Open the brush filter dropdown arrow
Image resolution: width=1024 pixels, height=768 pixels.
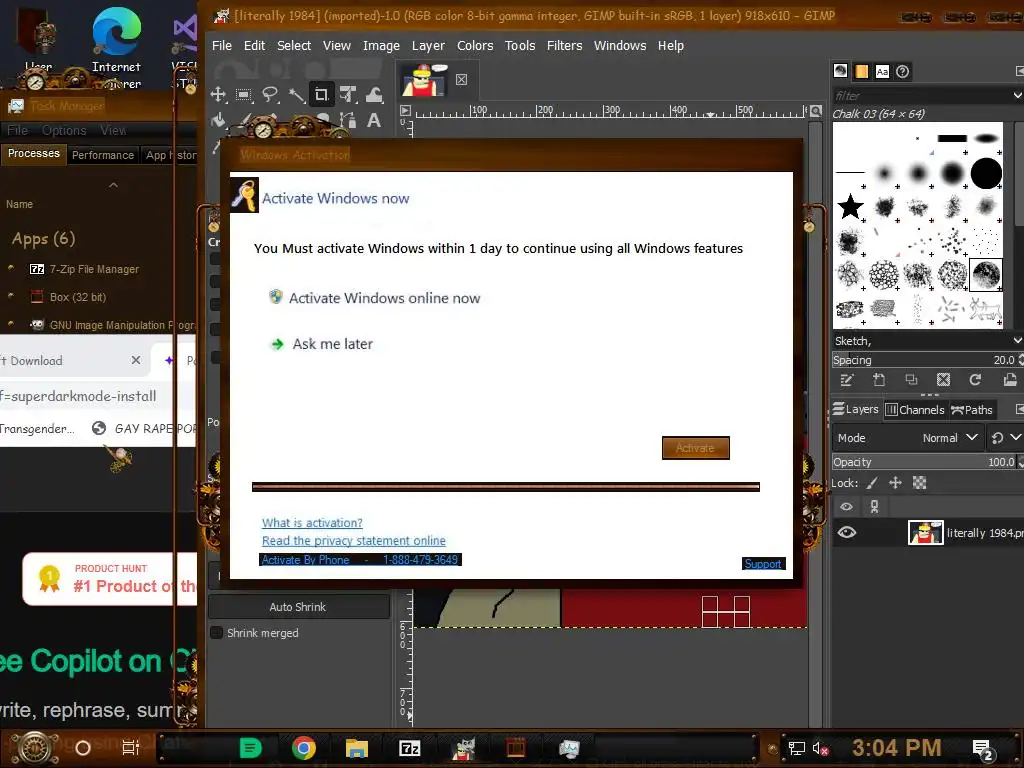[x=1017, y=95]
